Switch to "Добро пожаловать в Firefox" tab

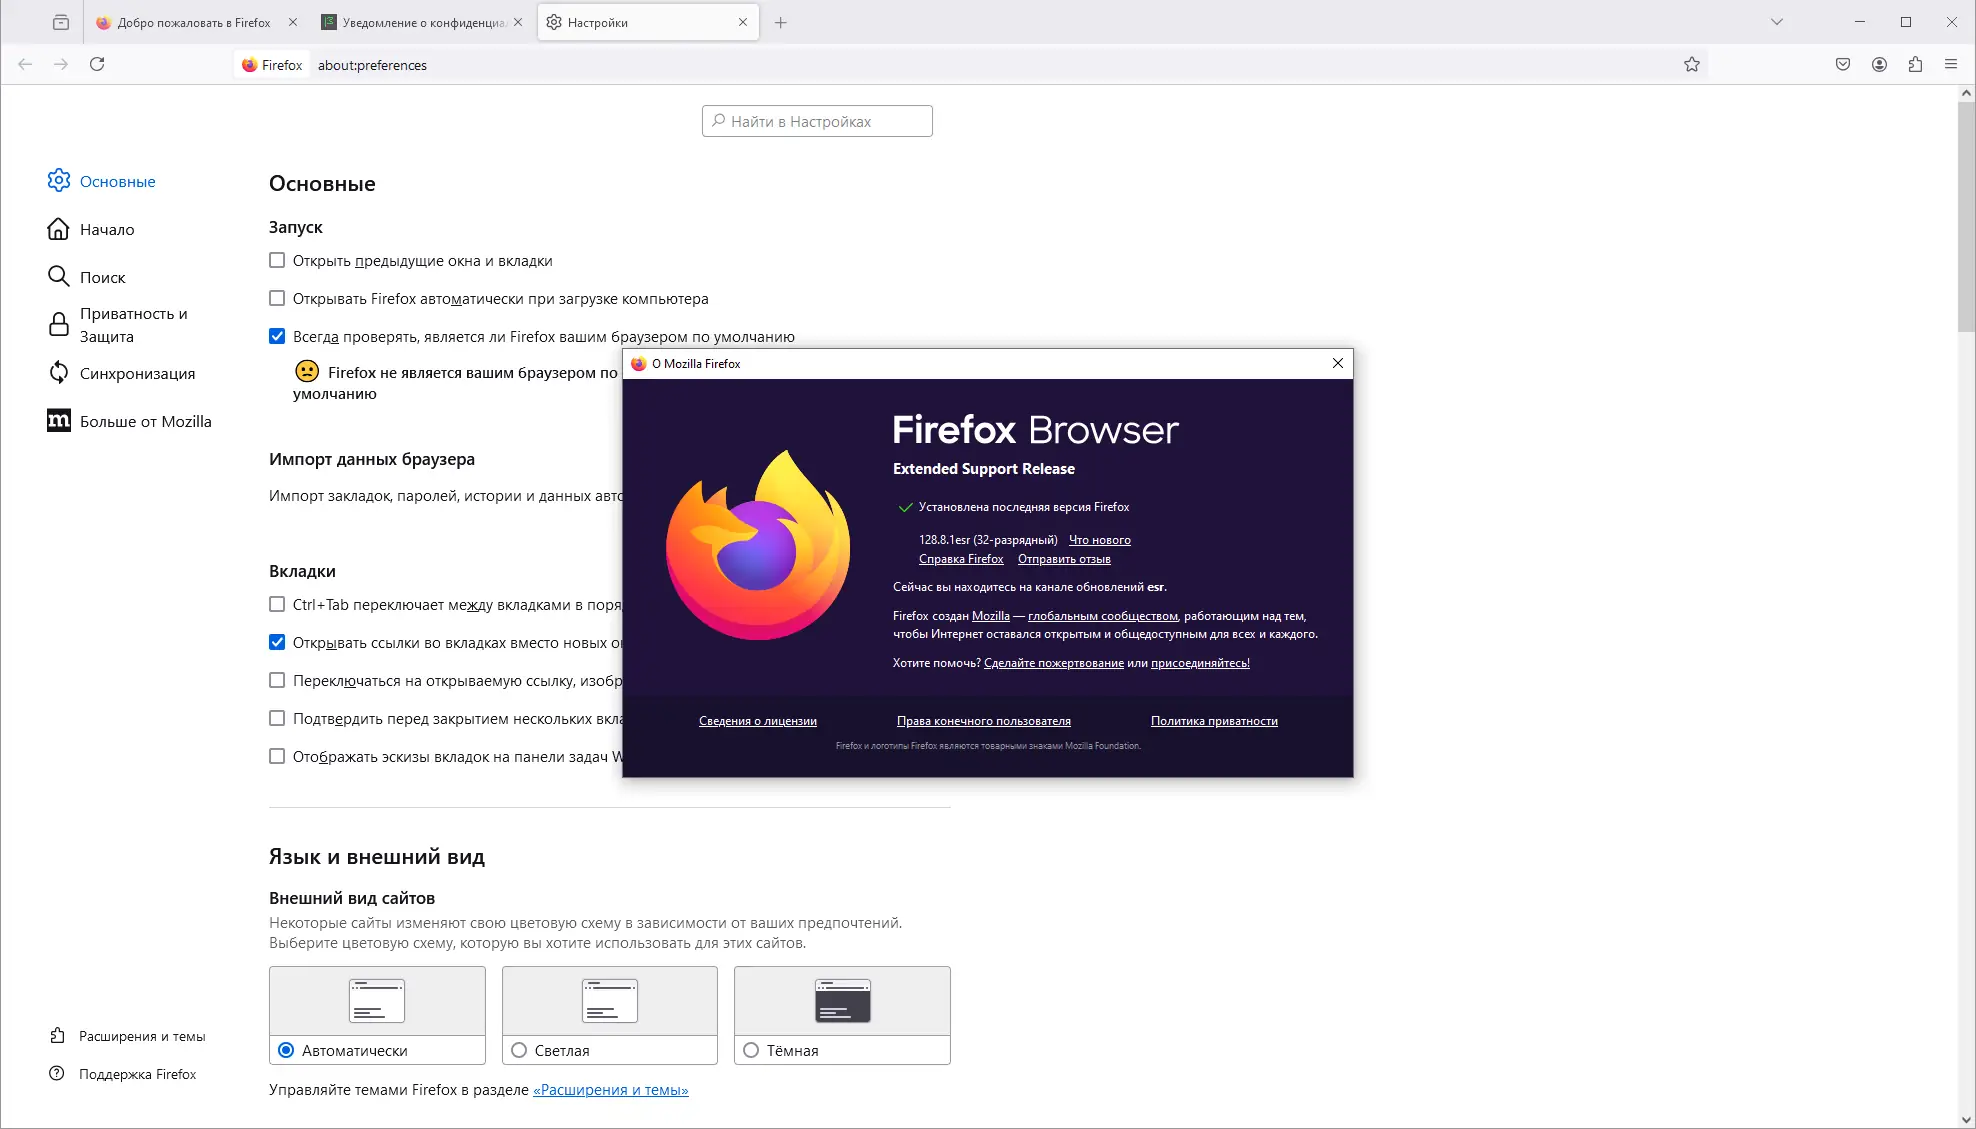[x=193, y=22]
